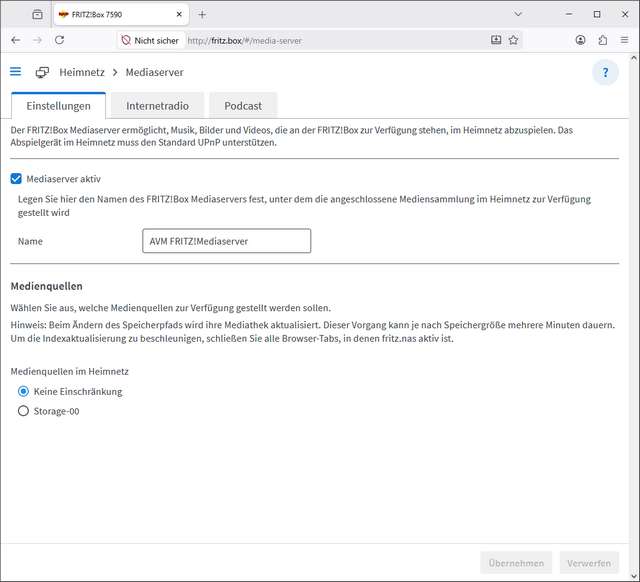
Task: Select the Keine Einschränkung radio option
Action: pos(23,391)
